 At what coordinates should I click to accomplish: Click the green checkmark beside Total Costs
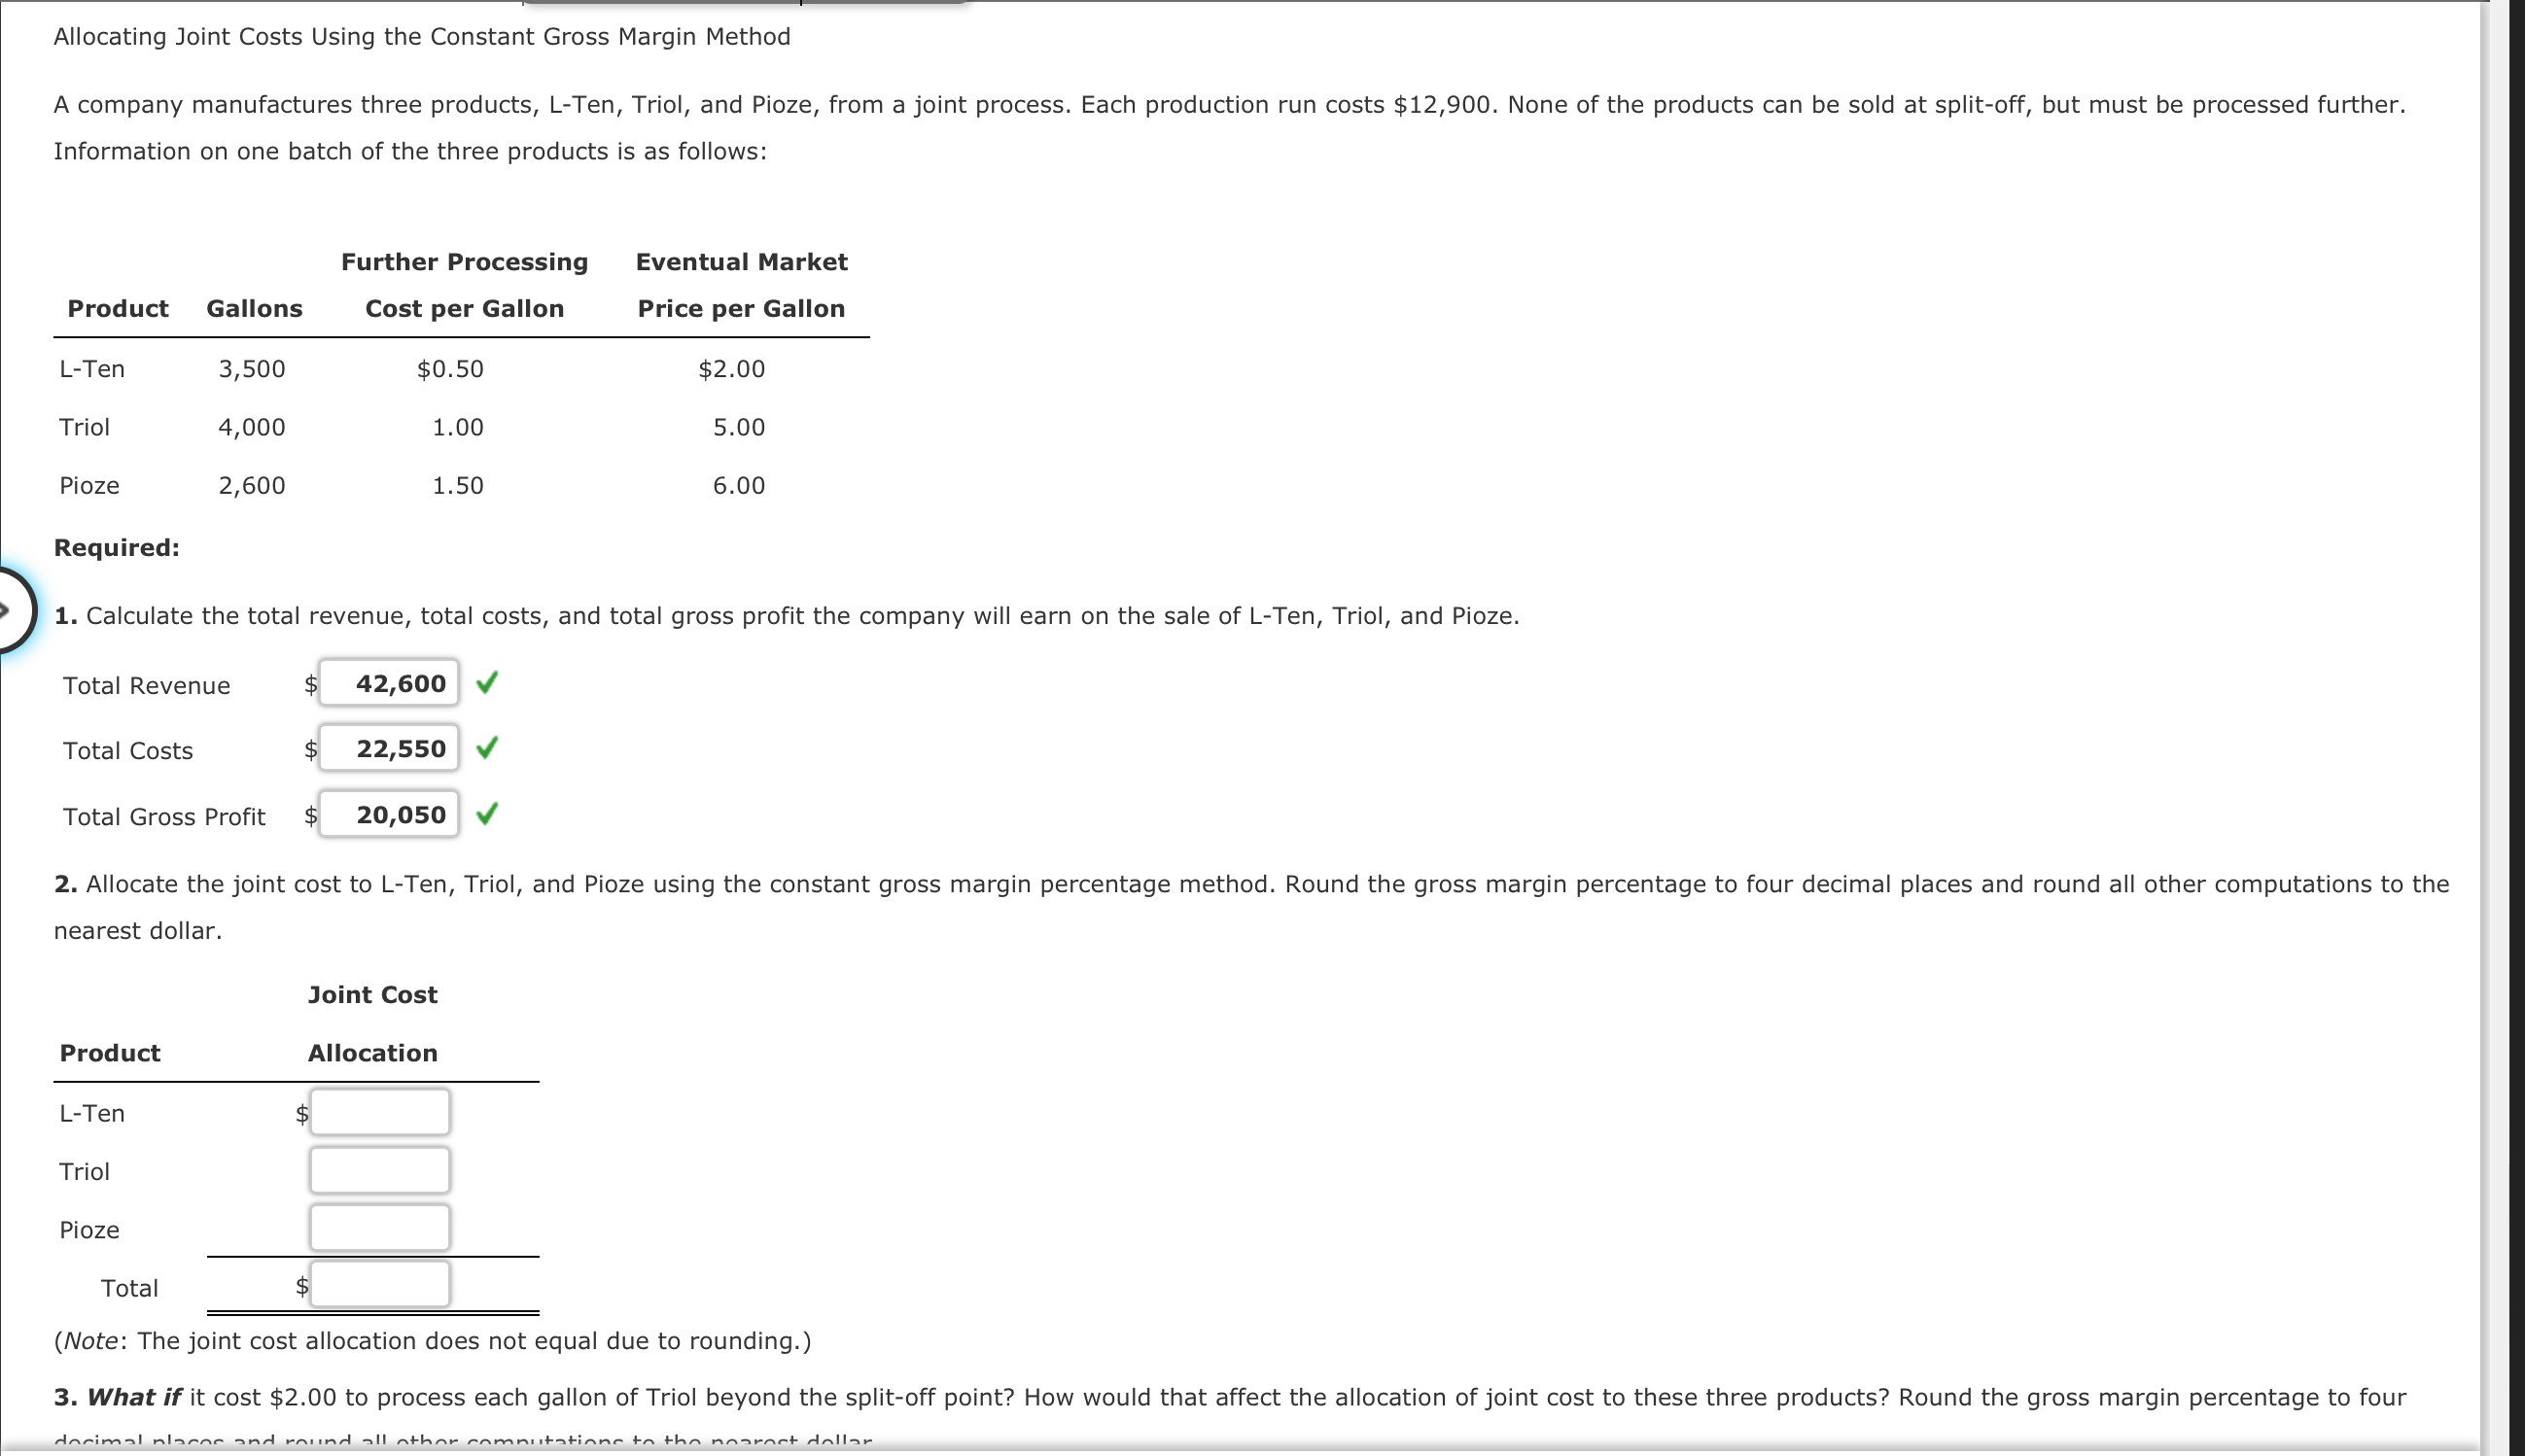pos(489,749)
